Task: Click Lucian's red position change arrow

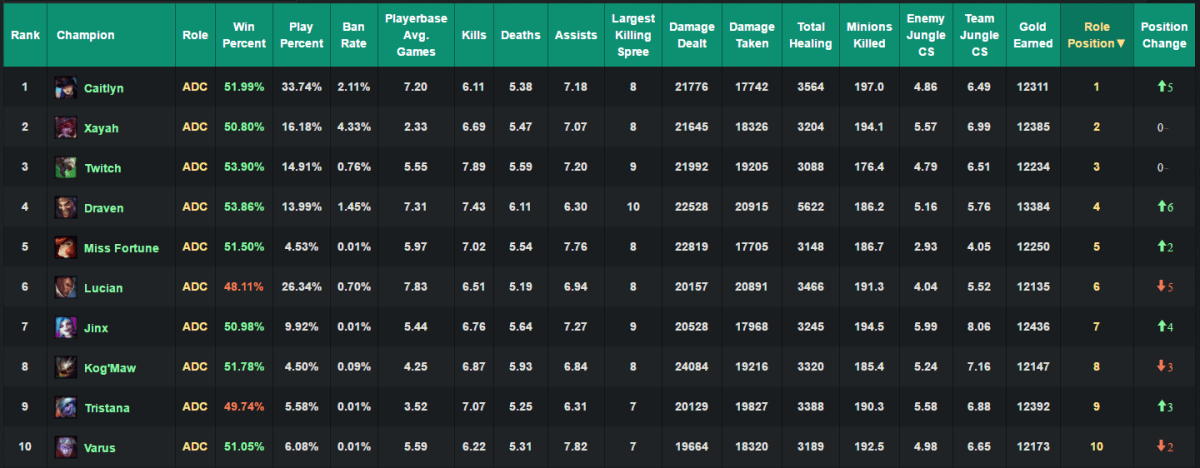Action: 1161,287
